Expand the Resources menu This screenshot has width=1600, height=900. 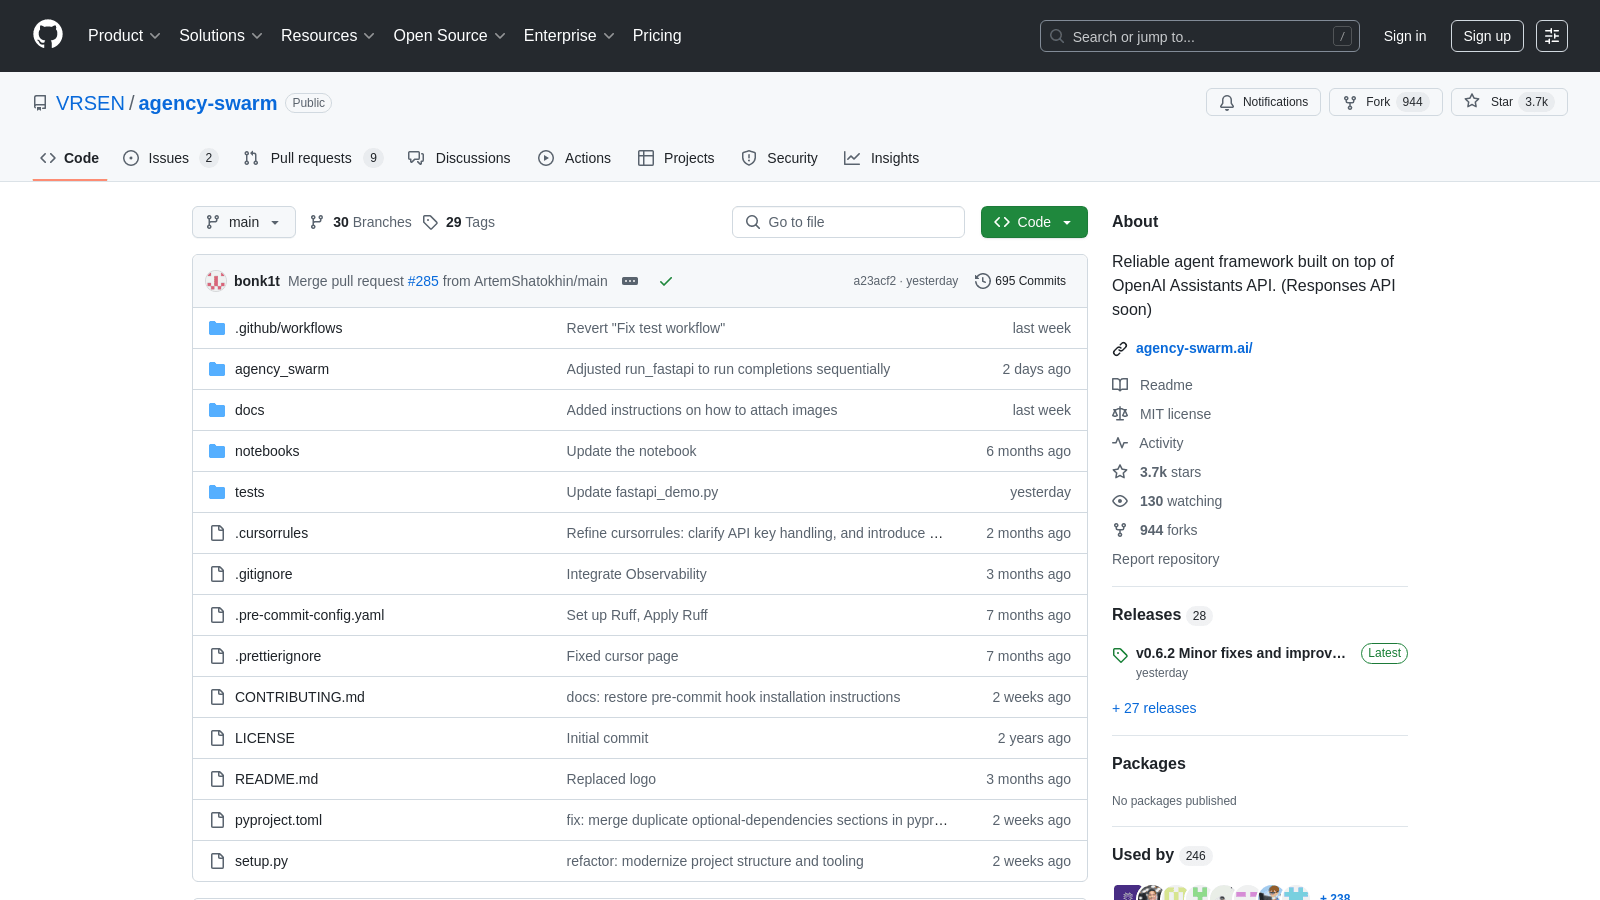click(328, 36)
